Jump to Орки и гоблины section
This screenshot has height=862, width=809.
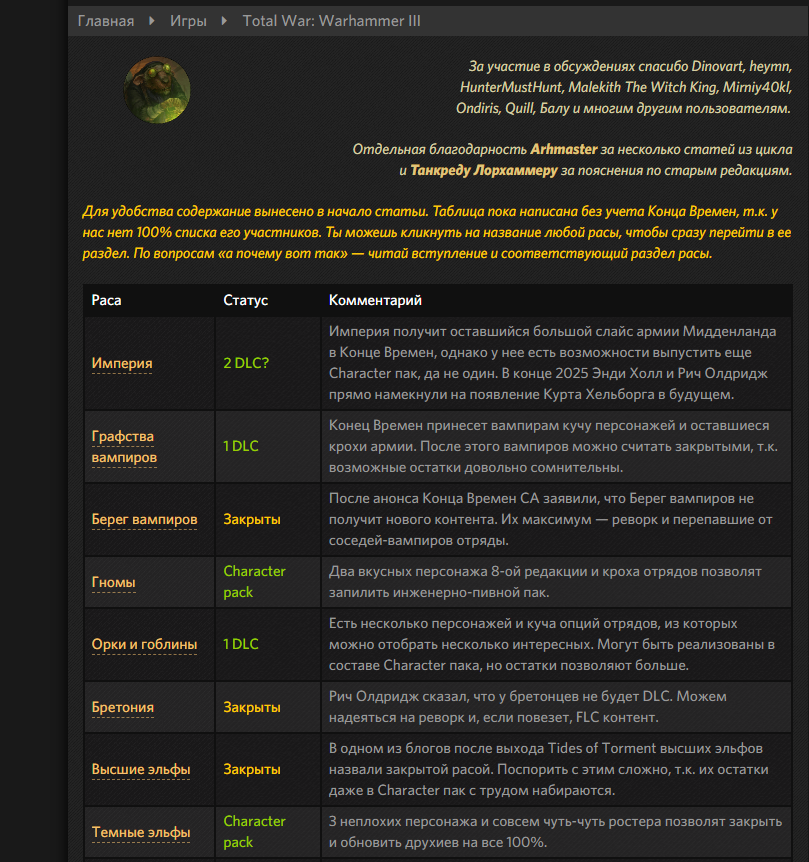[x=145, y=644]
